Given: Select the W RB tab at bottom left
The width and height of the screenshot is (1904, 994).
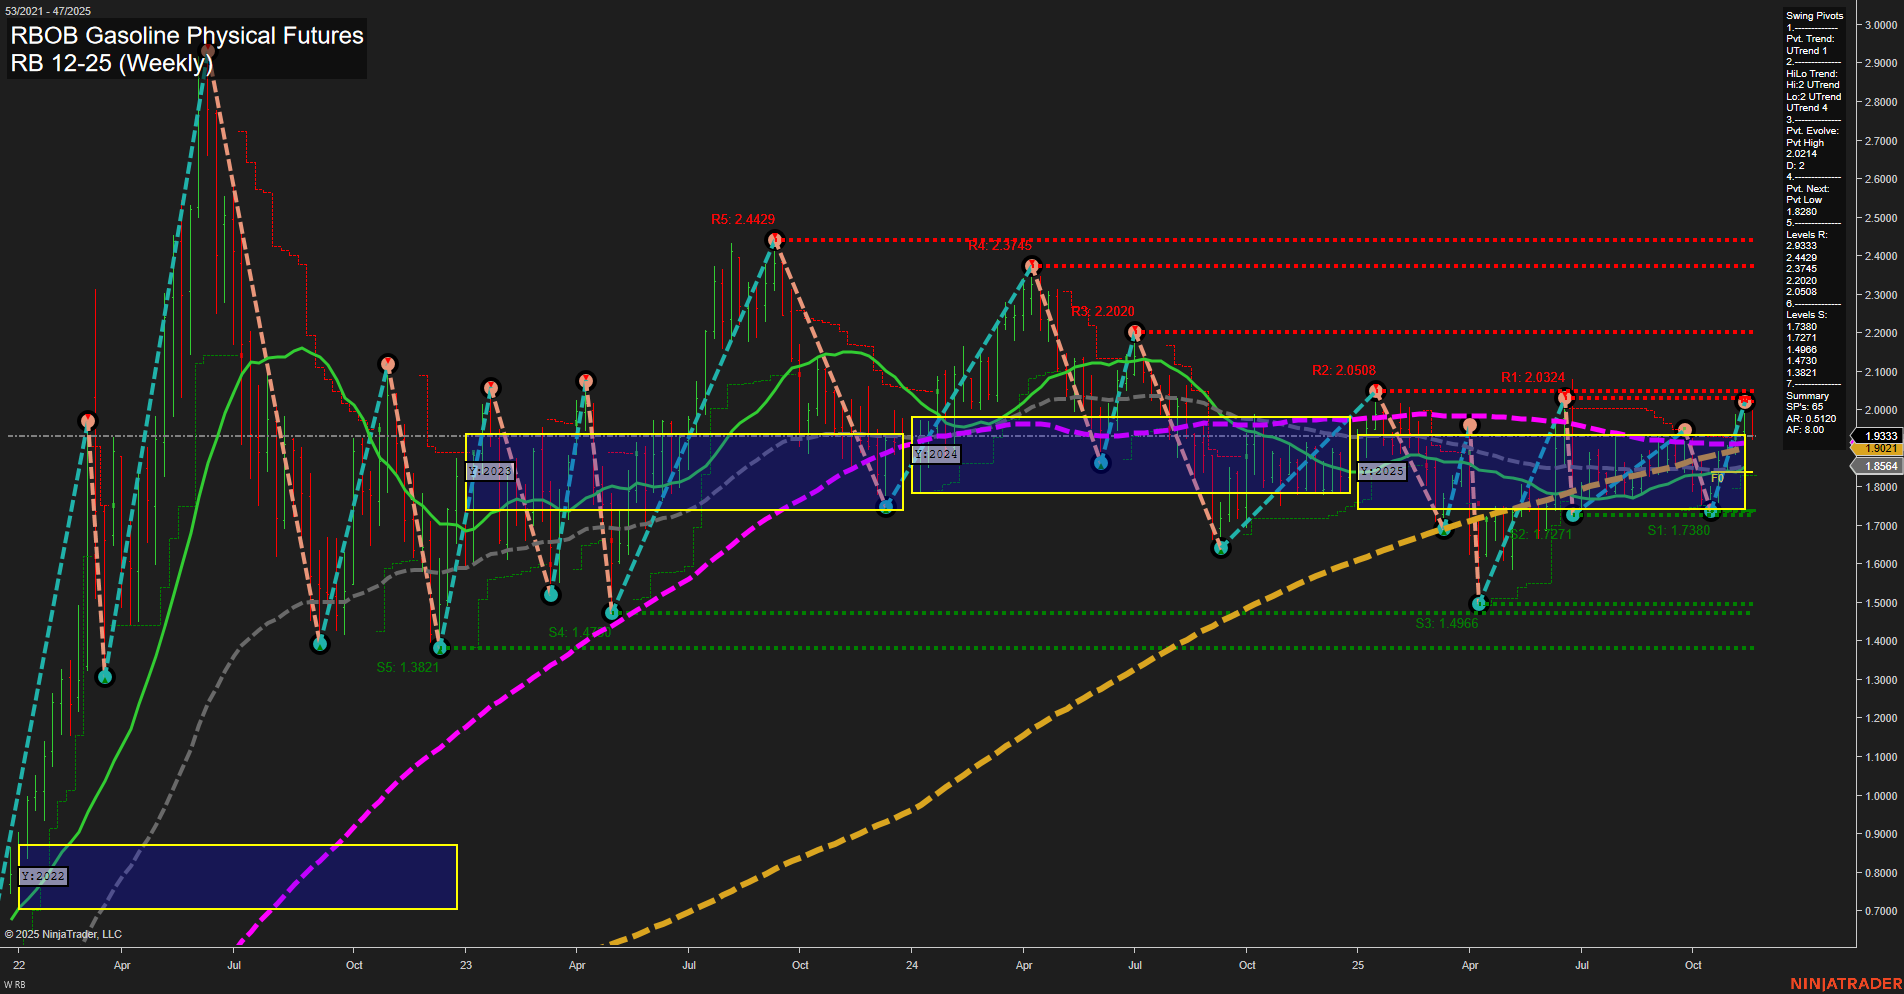Looking at the screenshot, I should tap(14, 984).
